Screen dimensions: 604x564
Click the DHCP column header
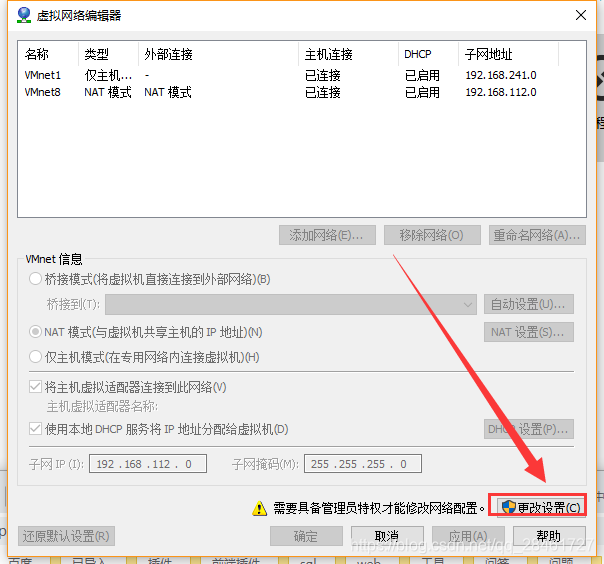[x=428, y=54]
